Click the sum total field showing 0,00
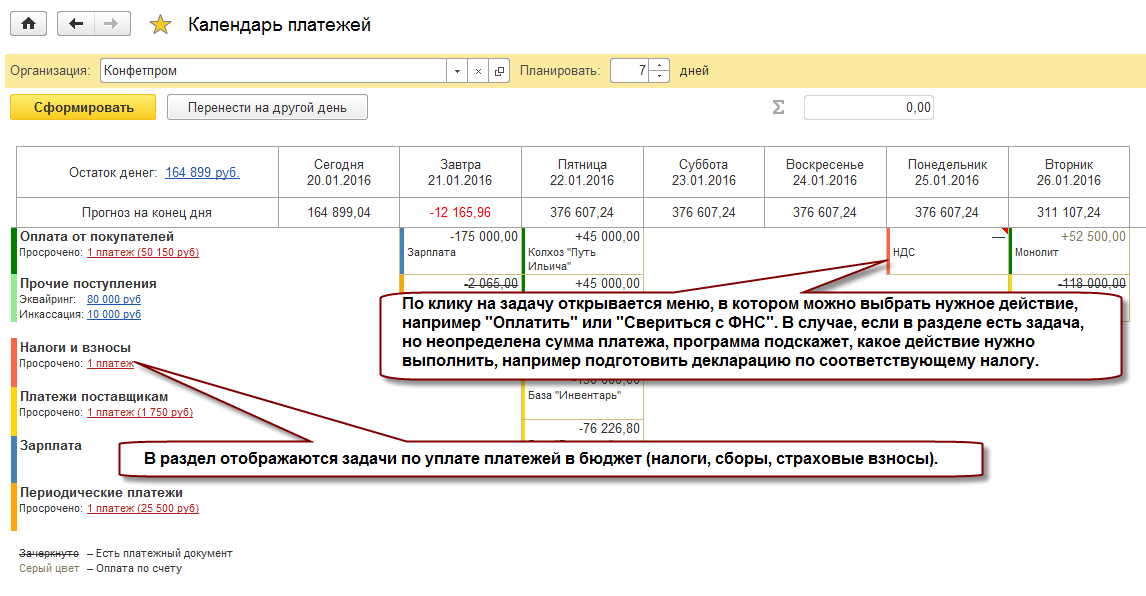The image size is (1146, 596). click(869, 107)
